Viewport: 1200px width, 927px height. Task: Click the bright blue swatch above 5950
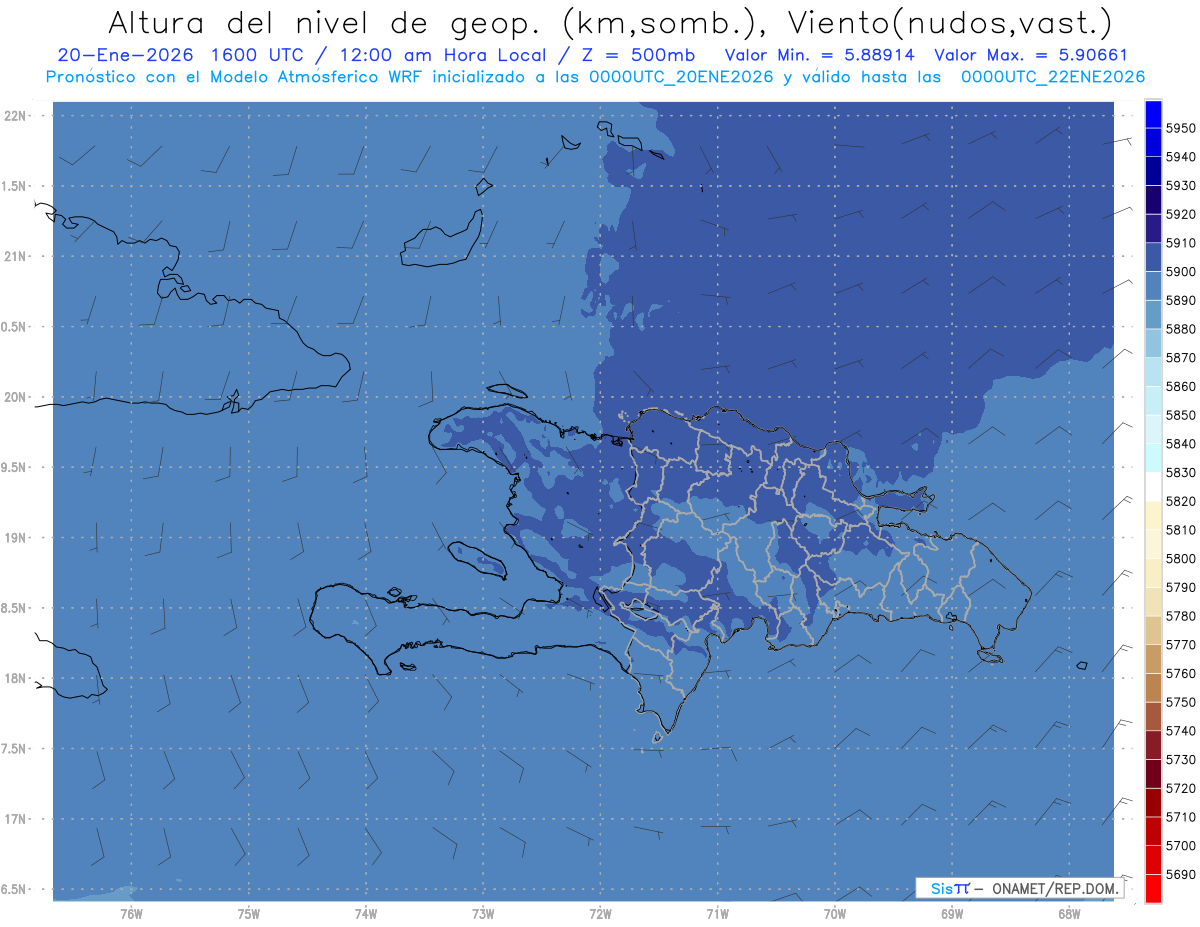pyautogui.click(x=1153, y=114)
